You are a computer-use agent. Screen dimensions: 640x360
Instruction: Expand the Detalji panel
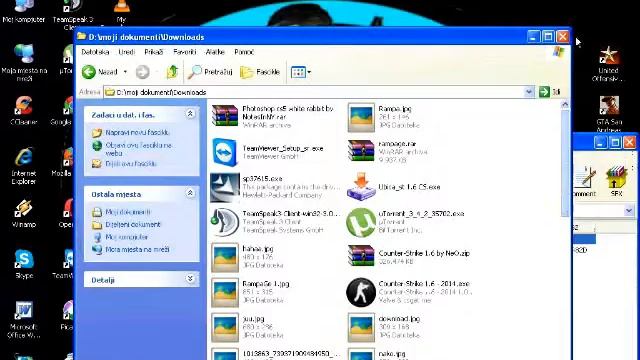[190, 279]
